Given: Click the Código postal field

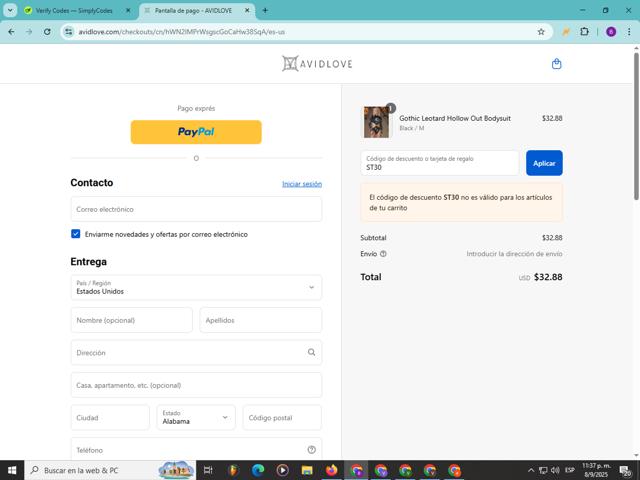Looking at the screenshot, I should click(282, 417).
